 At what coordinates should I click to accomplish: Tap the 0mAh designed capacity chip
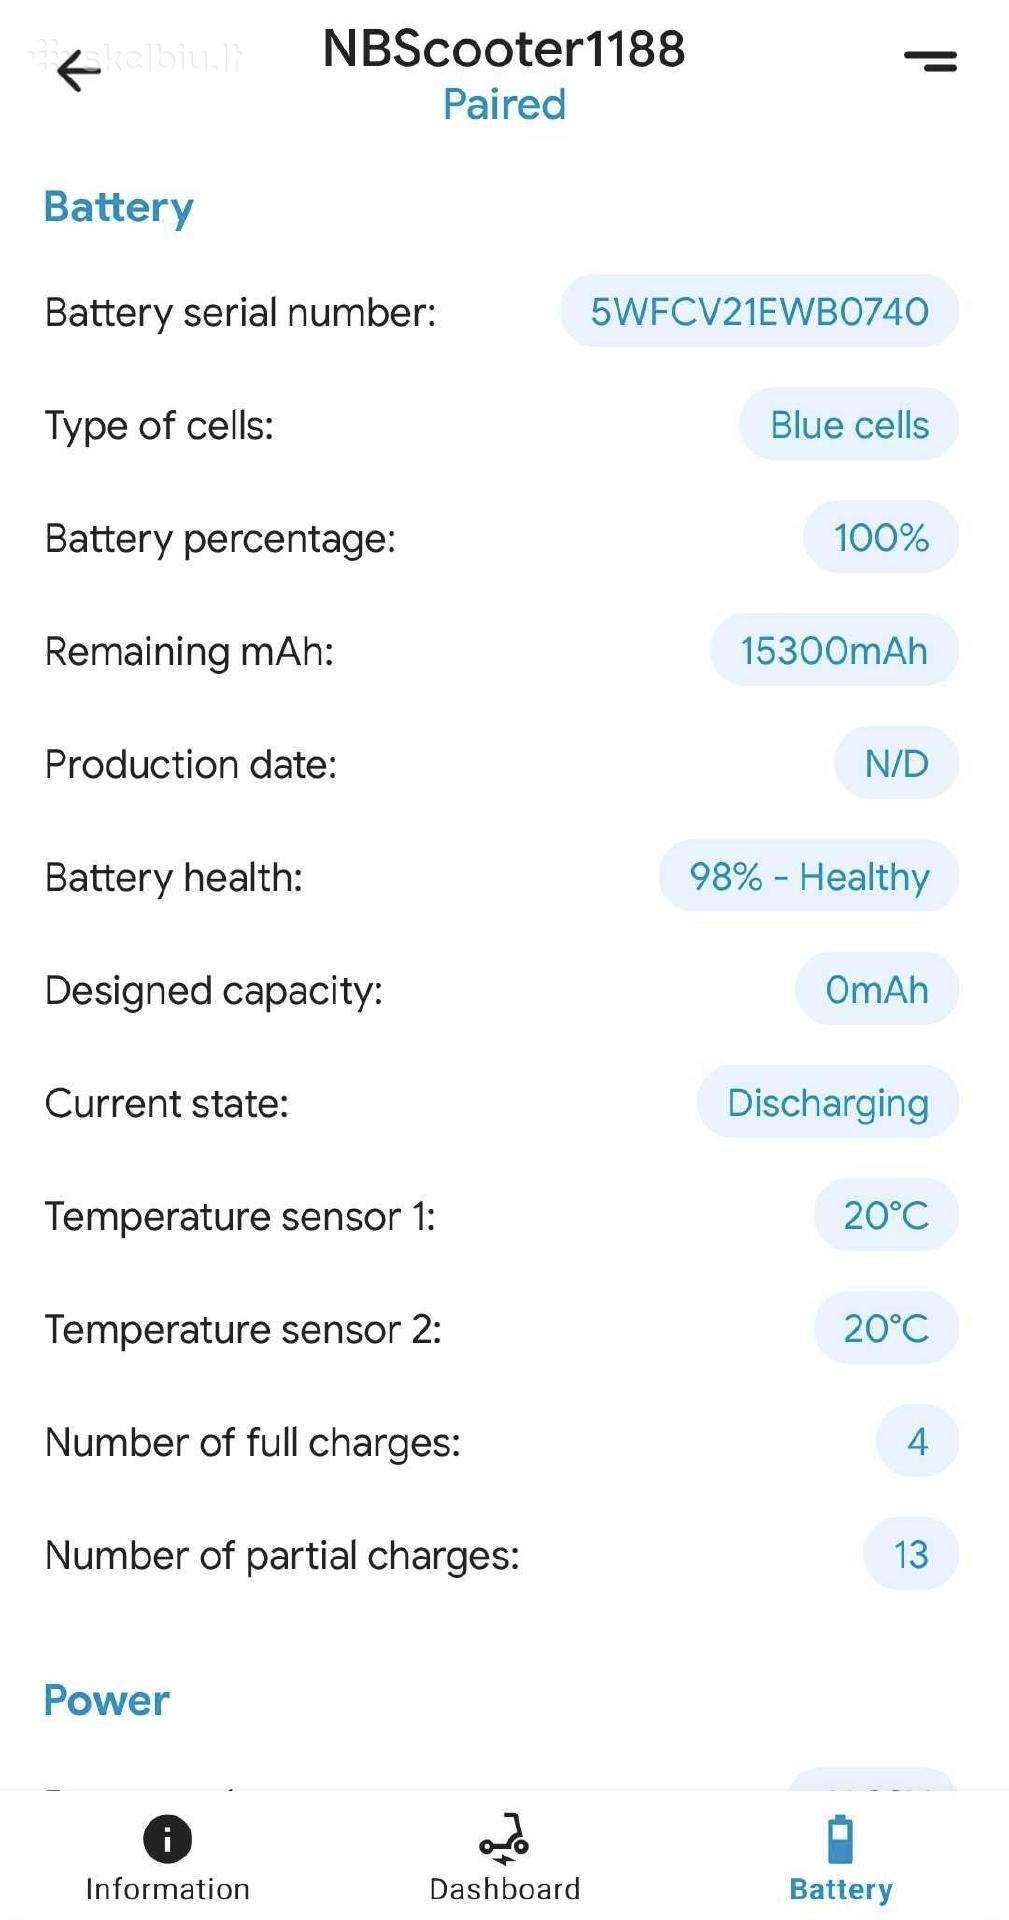click(x=877, y=989)
